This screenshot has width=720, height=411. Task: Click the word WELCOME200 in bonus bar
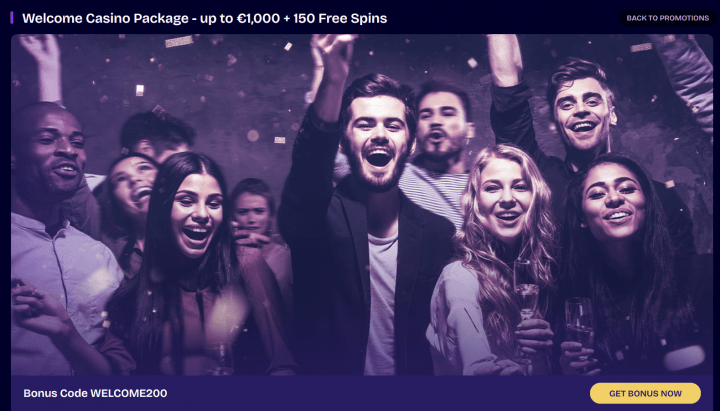[x=129, y=394]
